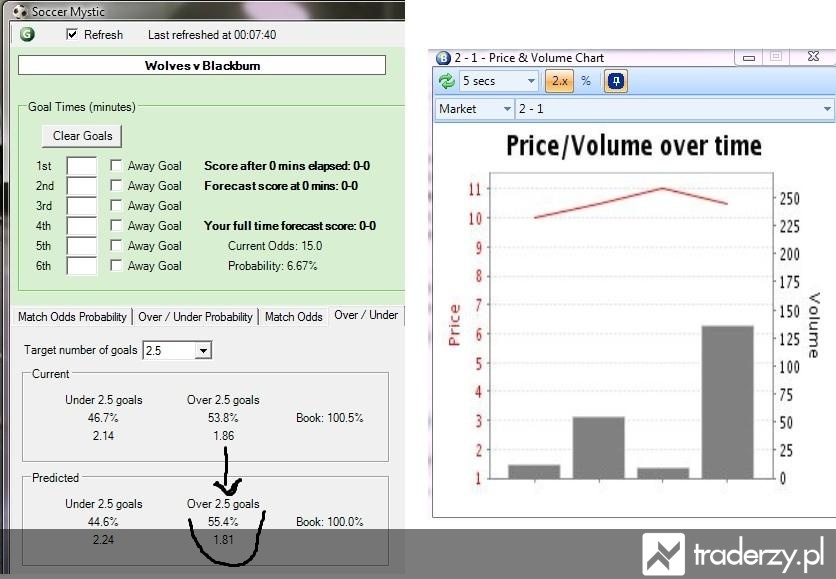Click the 'Price/Volume over time' chart title
836x579 pixels.
click(633, 146)
